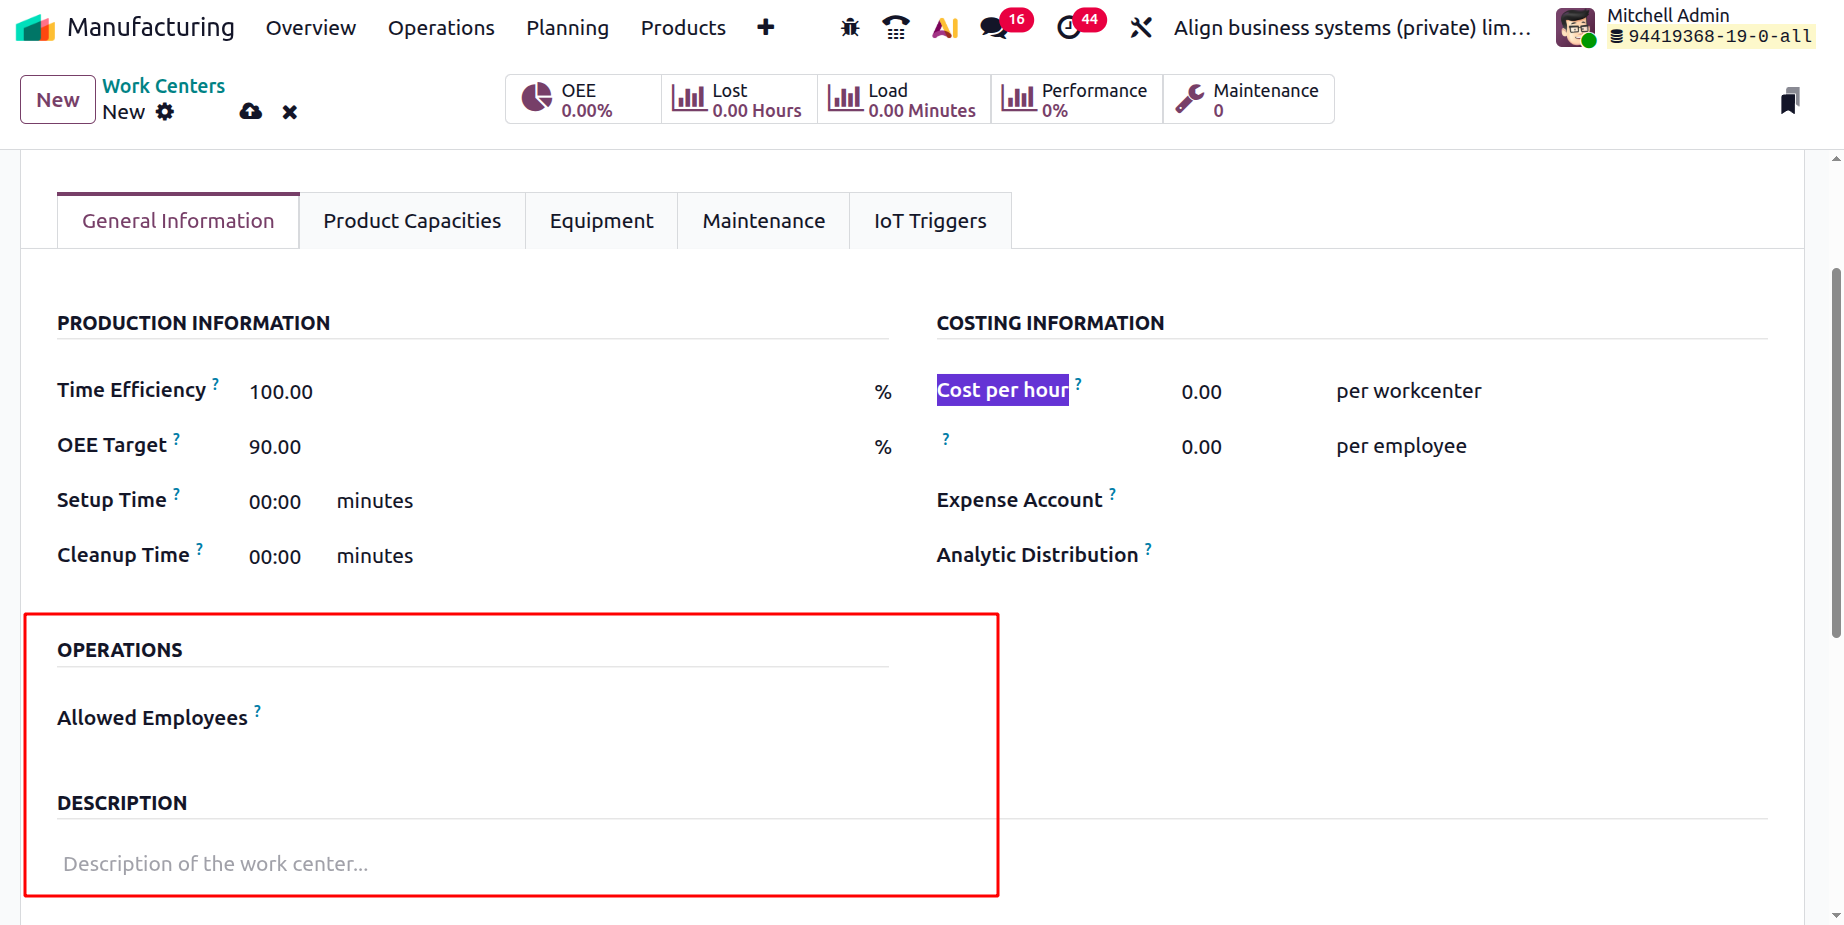Open the gear actions menu beside New
The image size is (1844, 925).
(165, 112)
